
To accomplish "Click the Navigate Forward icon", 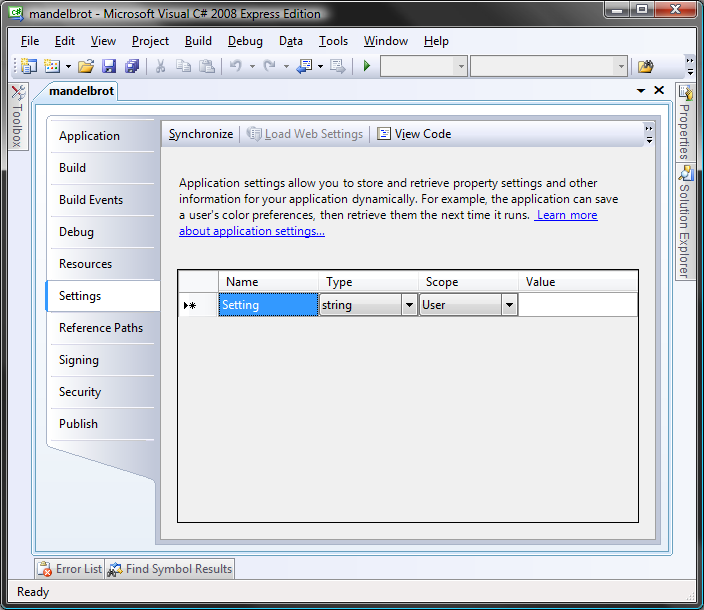I will click(338, 66).
